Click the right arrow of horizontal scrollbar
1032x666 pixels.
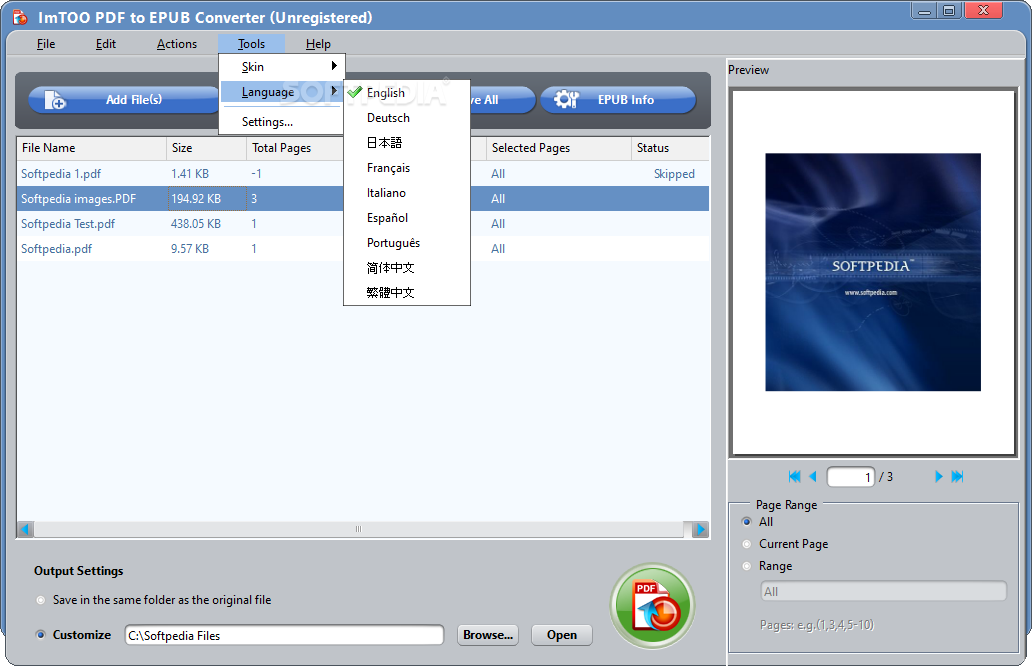pyautogui.click(x=700, y=529)
